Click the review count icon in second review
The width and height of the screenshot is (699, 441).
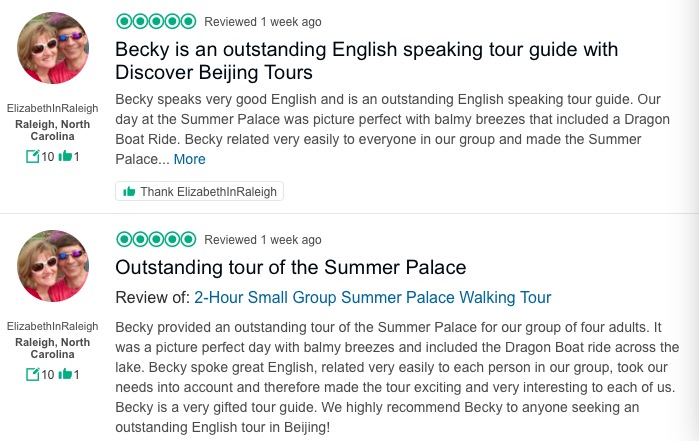[x=33, y=375]
